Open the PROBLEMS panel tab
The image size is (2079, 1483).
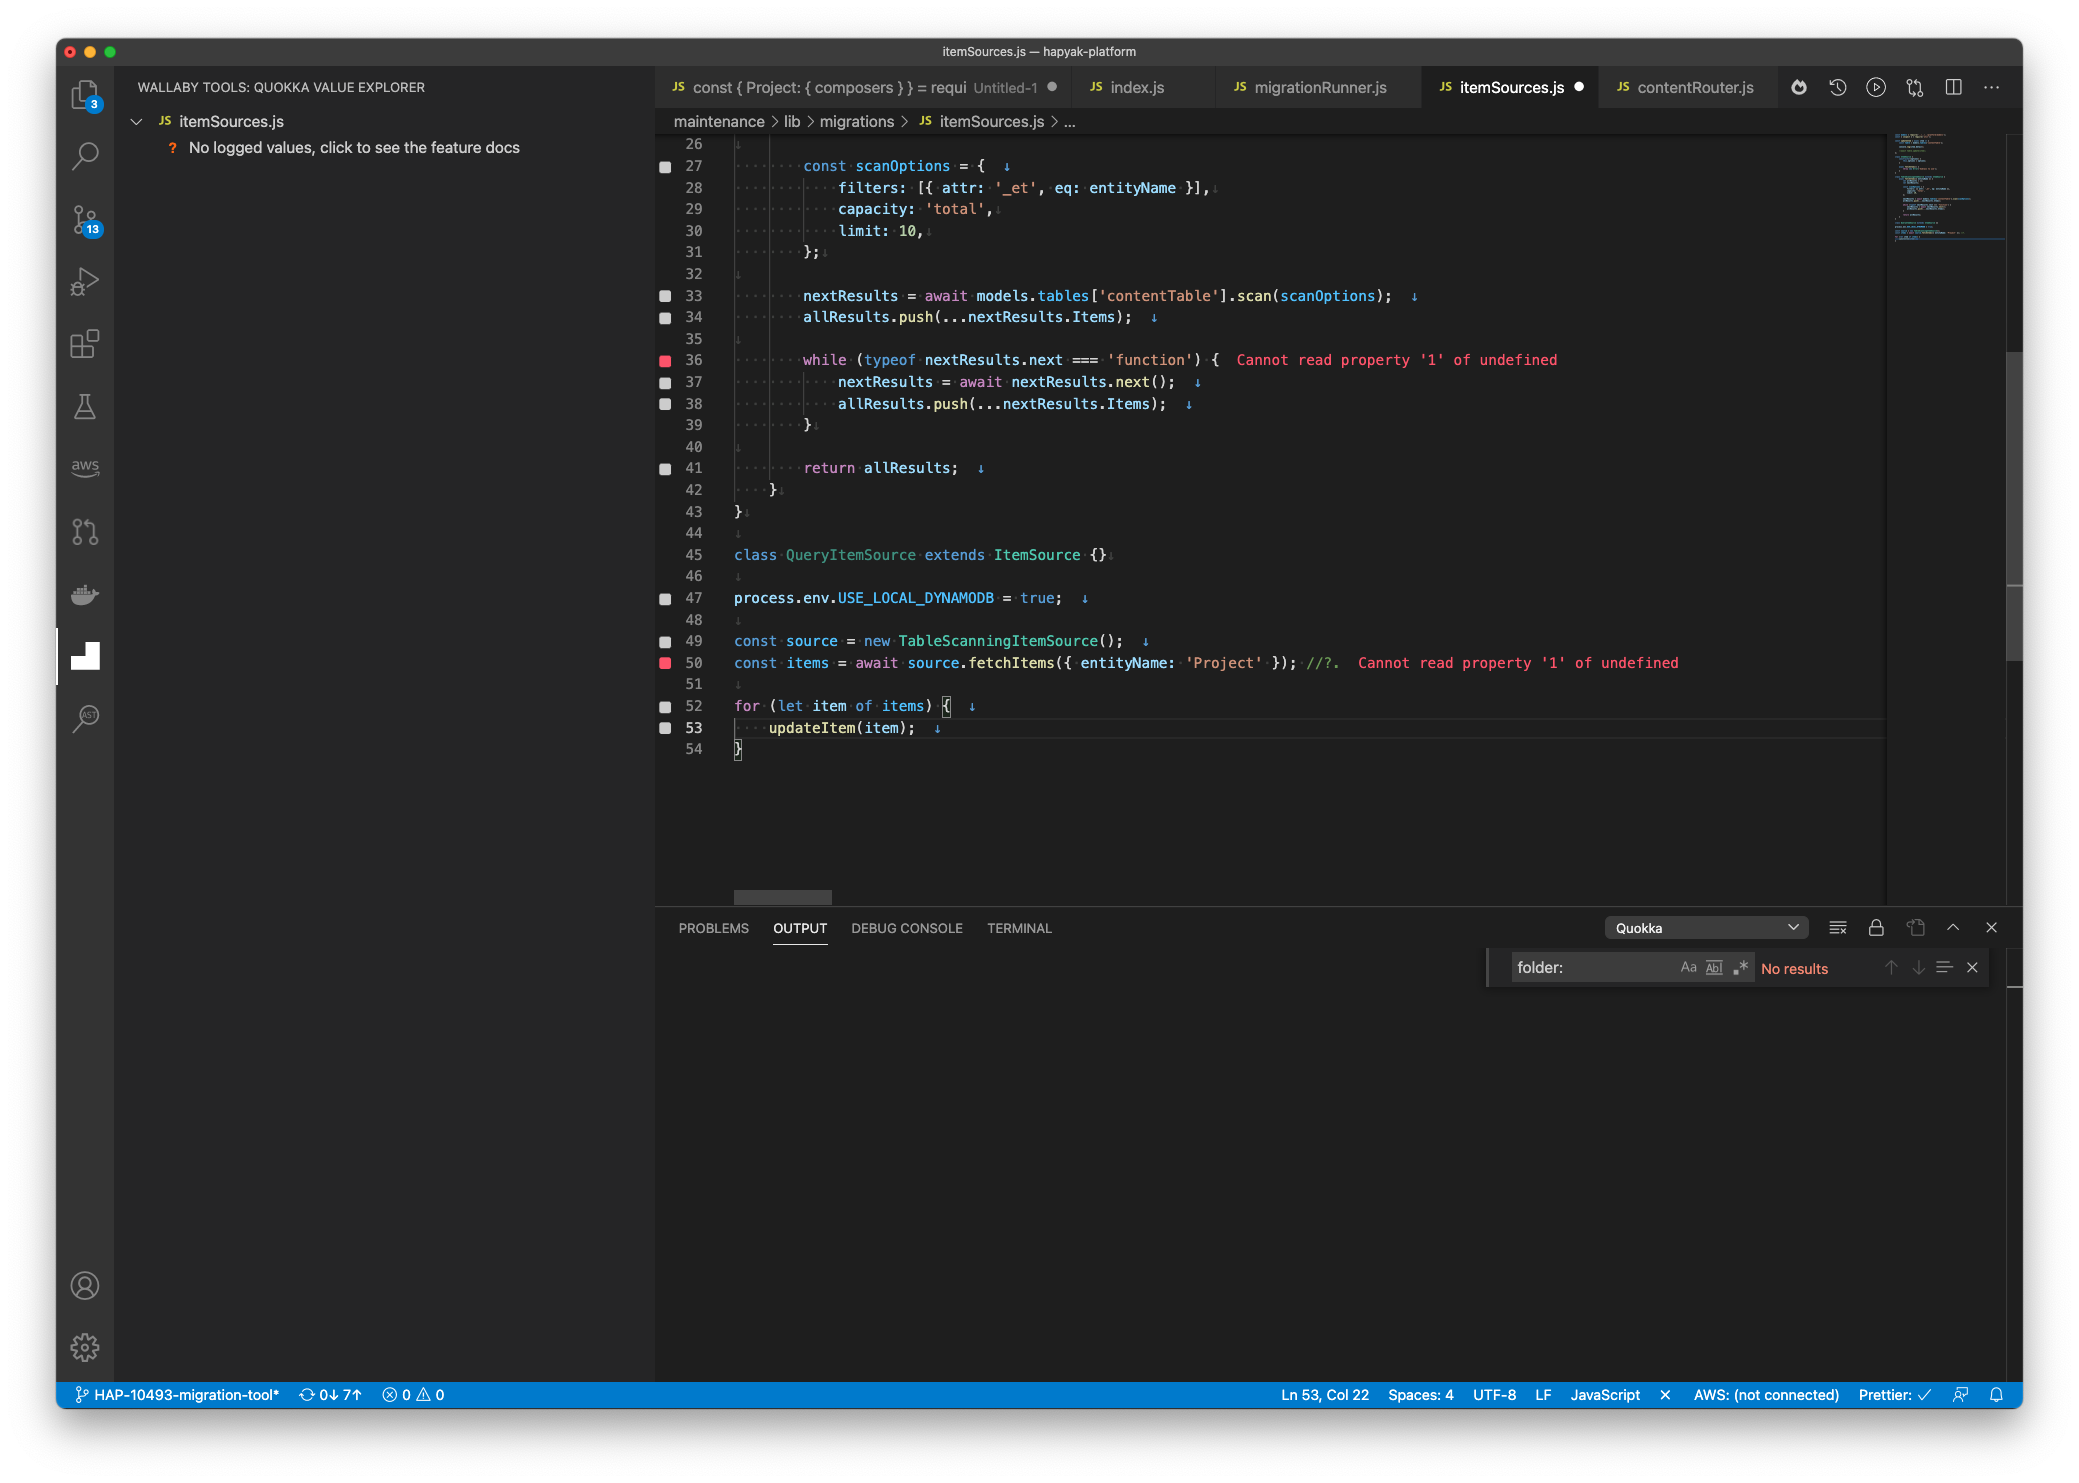pos(713,928)
